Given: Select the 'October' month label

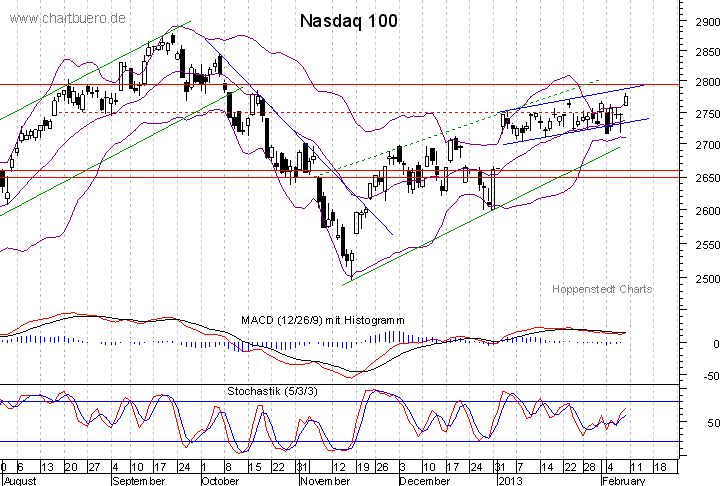Looking at the screenshot, I should (220, 481).
